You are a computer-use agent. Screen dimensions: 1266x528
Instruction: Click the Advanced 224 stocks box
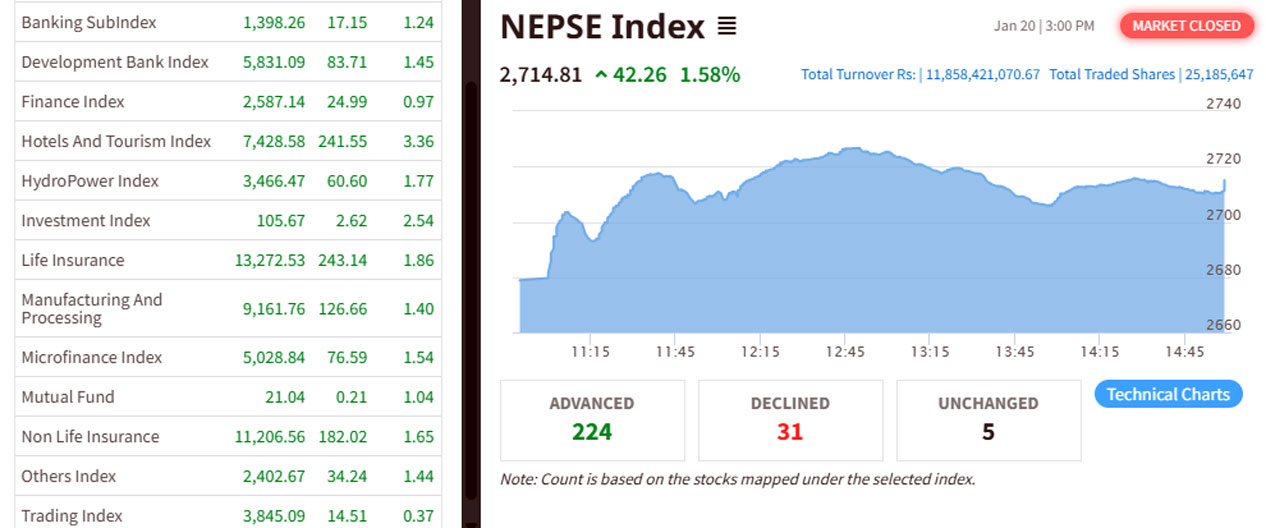[592, 420]
